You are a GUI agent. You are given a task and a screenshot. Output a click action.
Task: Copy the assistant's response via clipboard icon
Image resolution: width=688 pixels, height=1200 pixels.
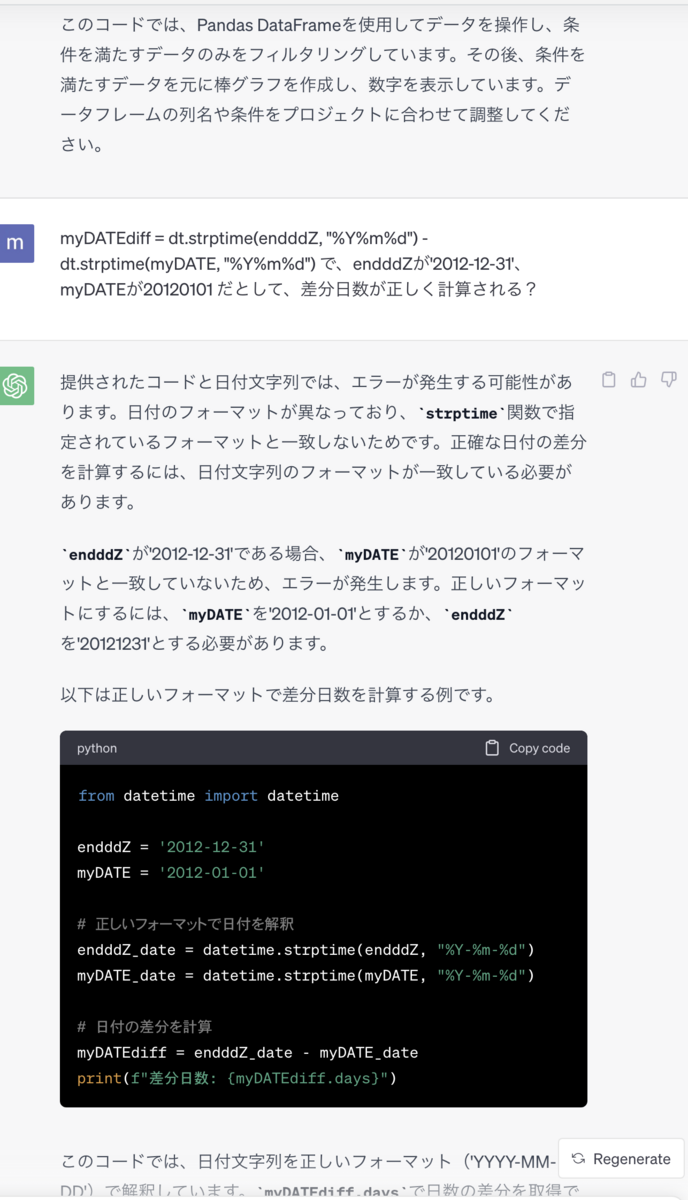[608, 380]
